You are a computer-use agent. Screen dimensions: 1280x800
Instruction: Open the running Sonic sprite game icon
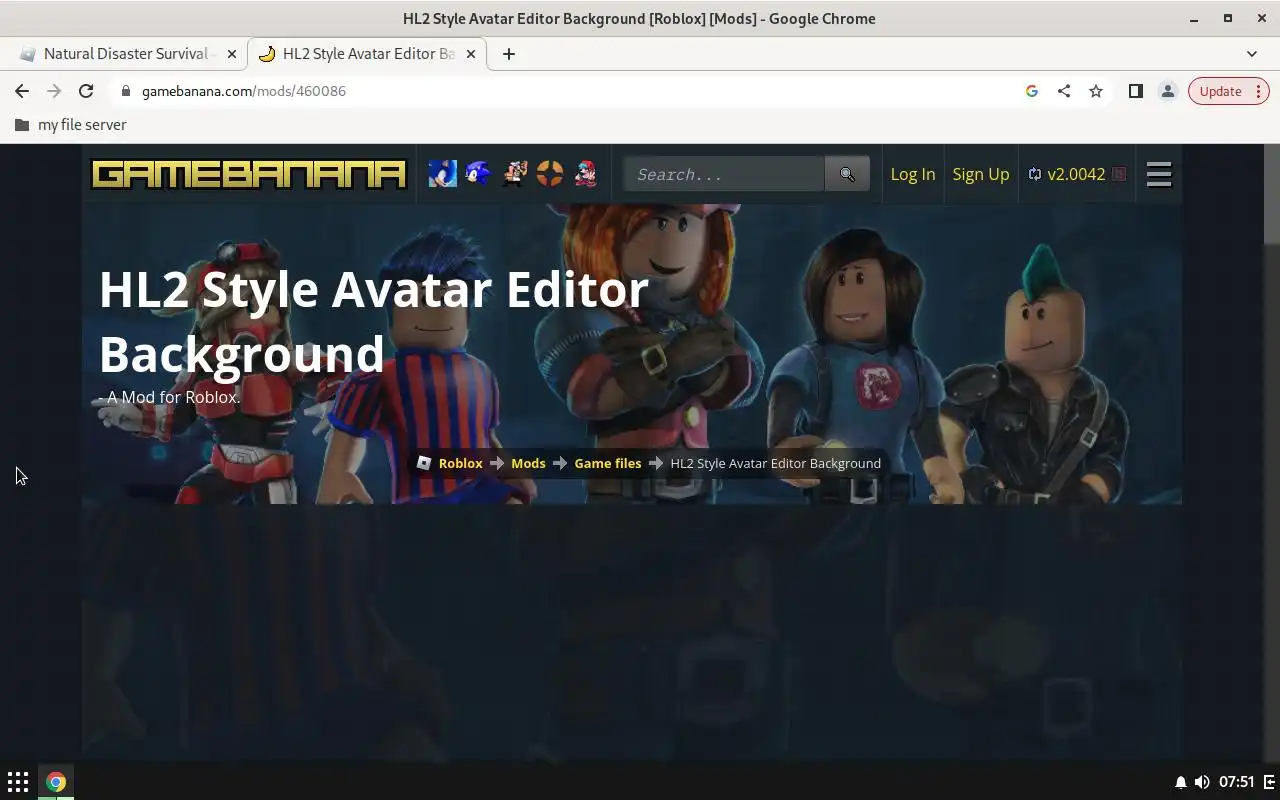coord(478,174)
